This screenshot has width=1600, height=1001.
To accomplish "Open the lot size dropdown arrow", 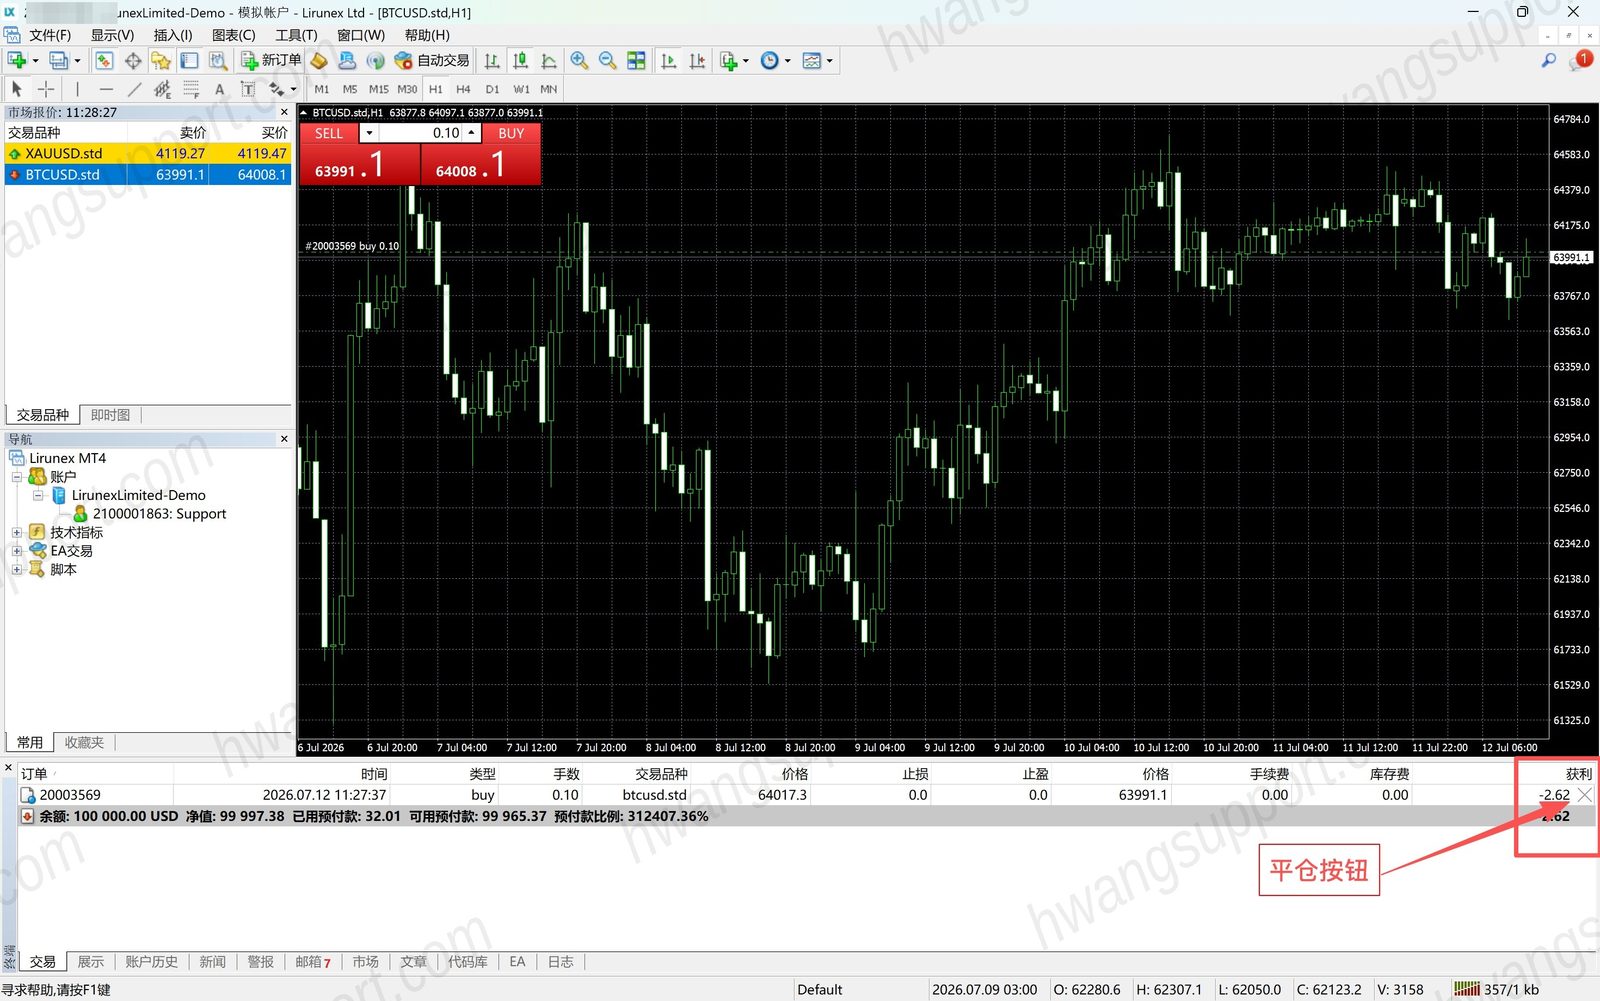I will (369, 133).
